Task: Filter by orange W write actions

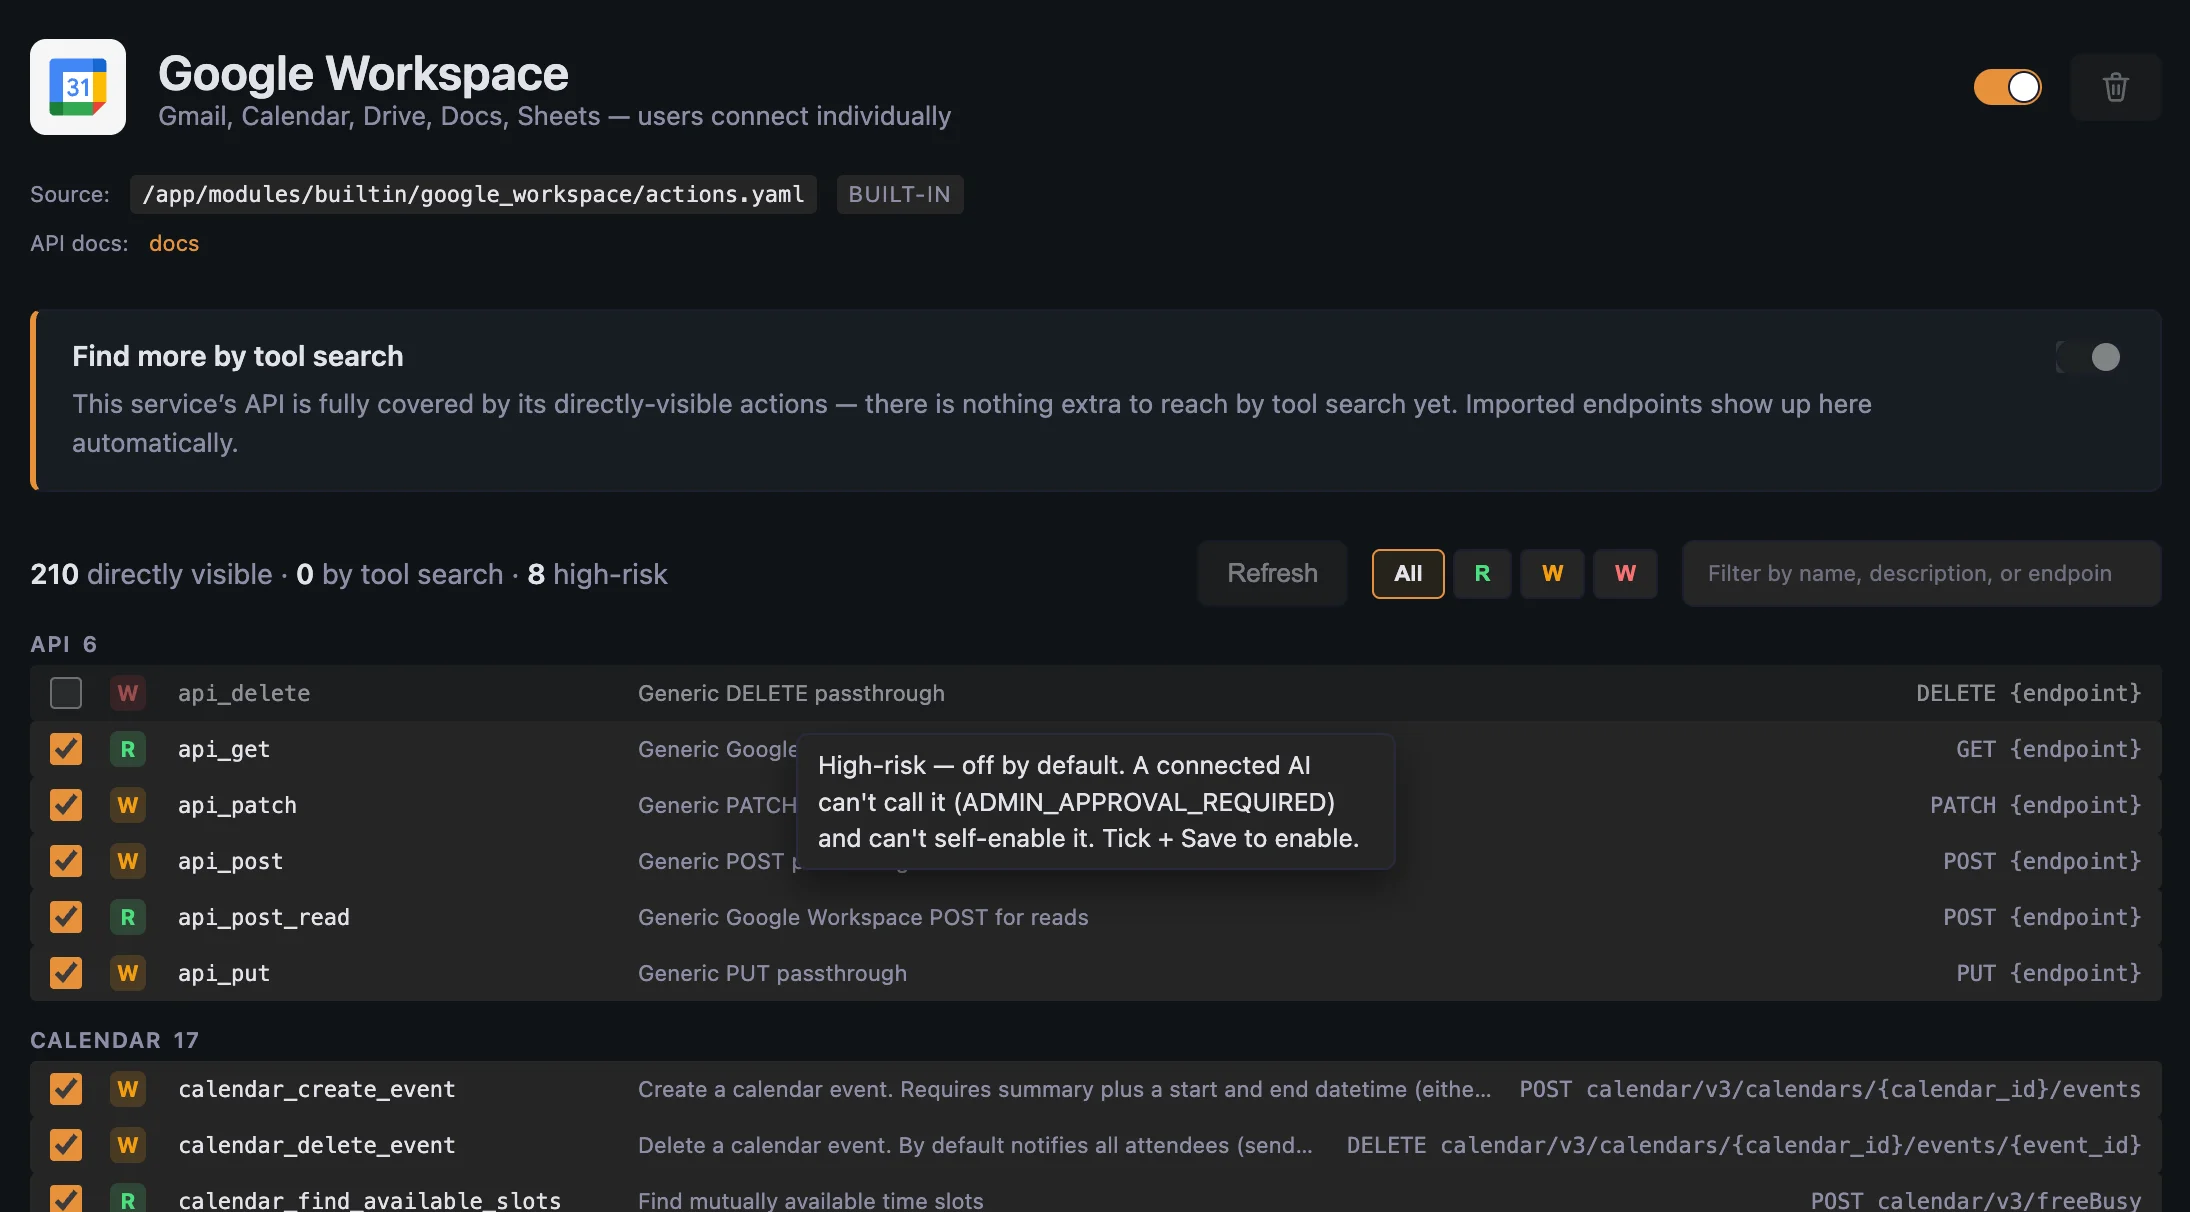Action: click(x=1552, y=574)
